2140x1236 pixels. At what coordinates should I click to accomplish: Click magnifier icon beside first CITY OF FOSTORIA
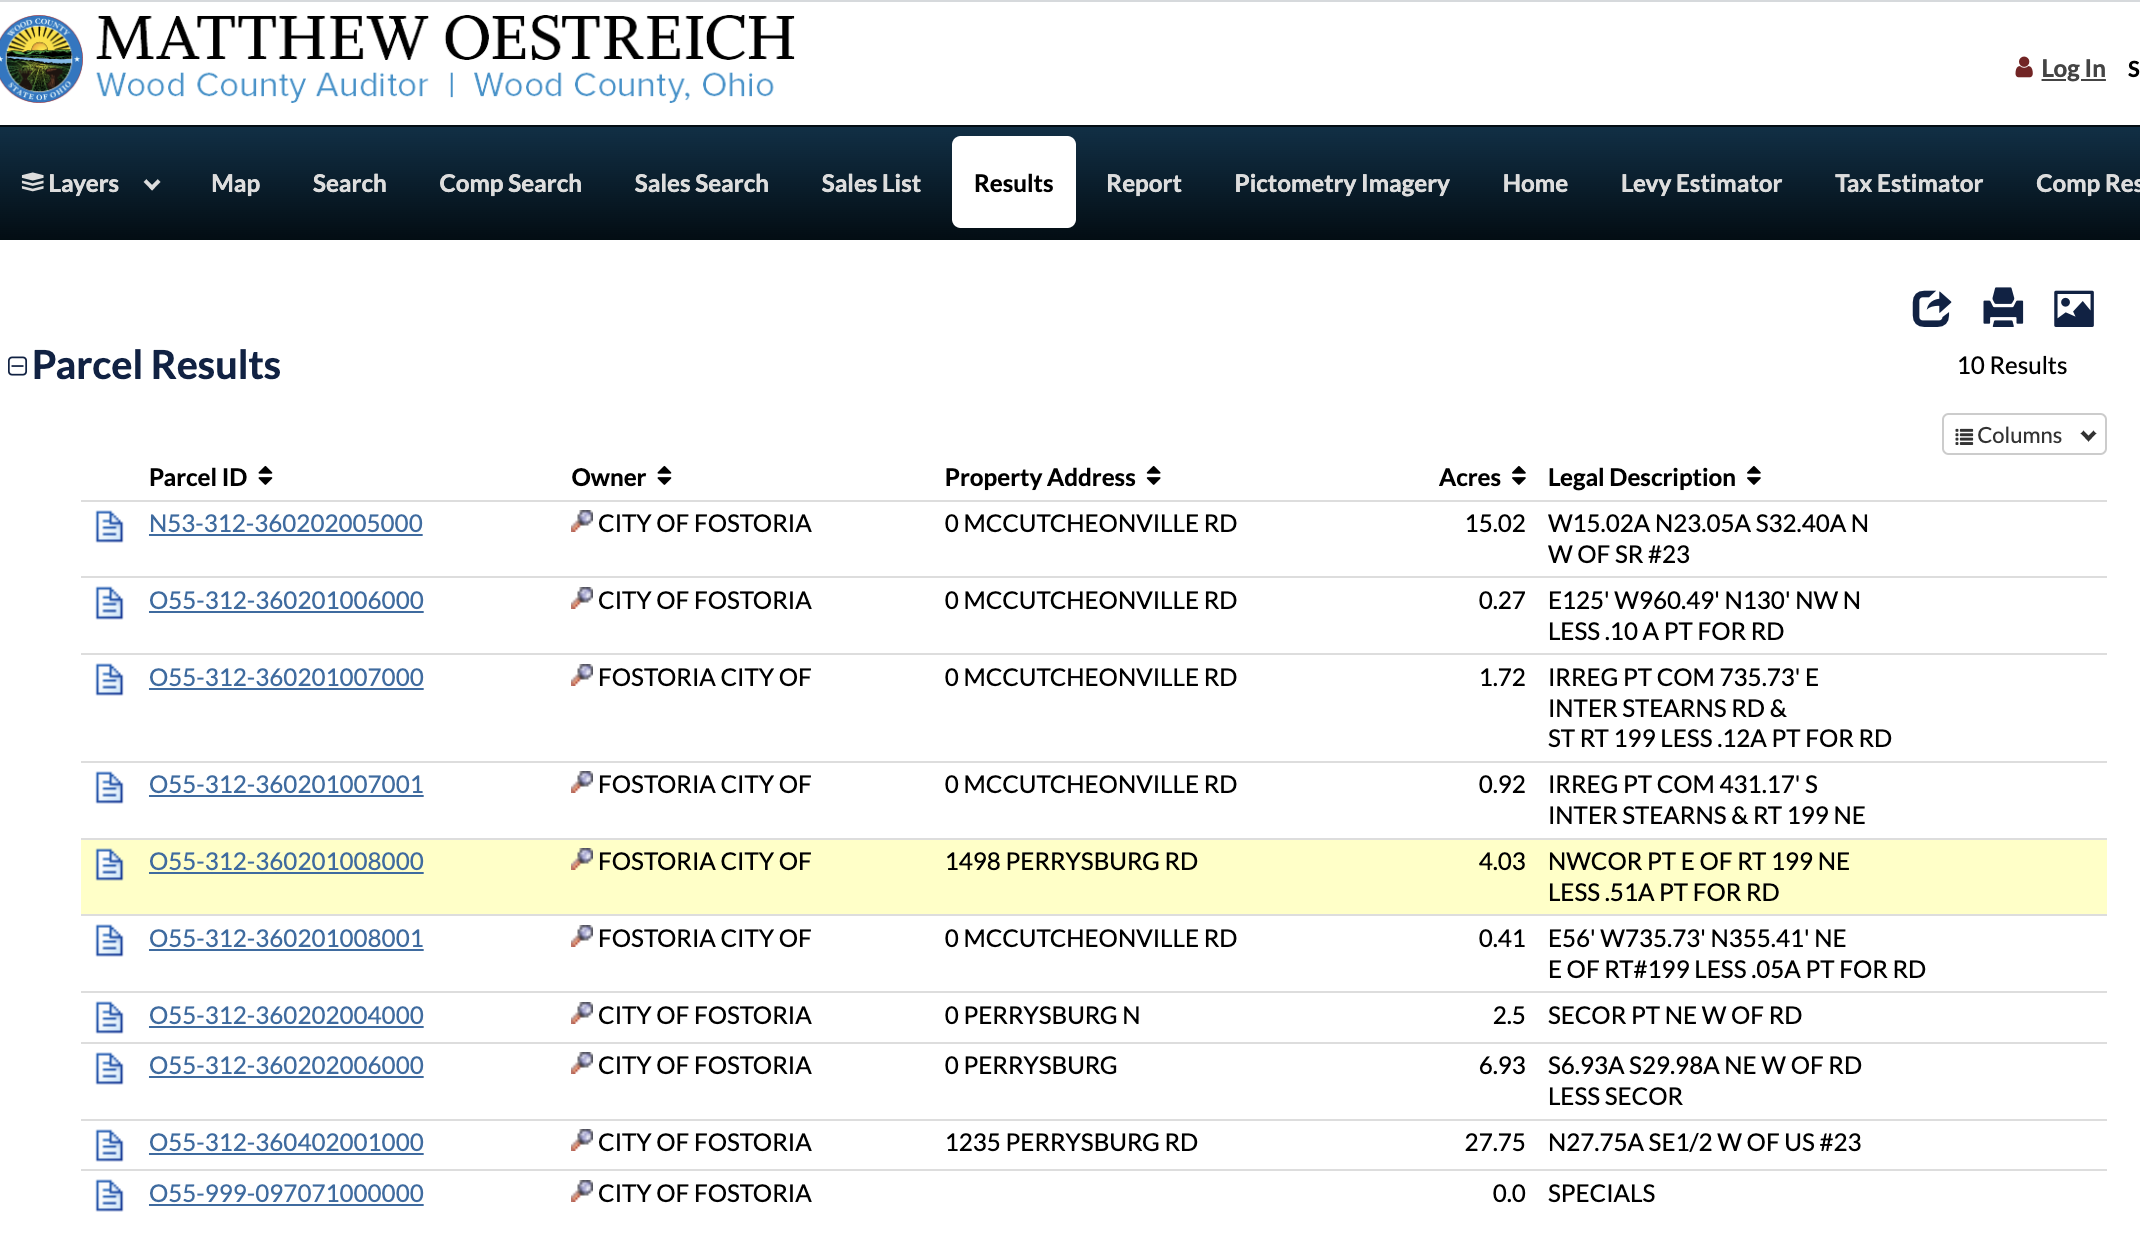point(582,521)
